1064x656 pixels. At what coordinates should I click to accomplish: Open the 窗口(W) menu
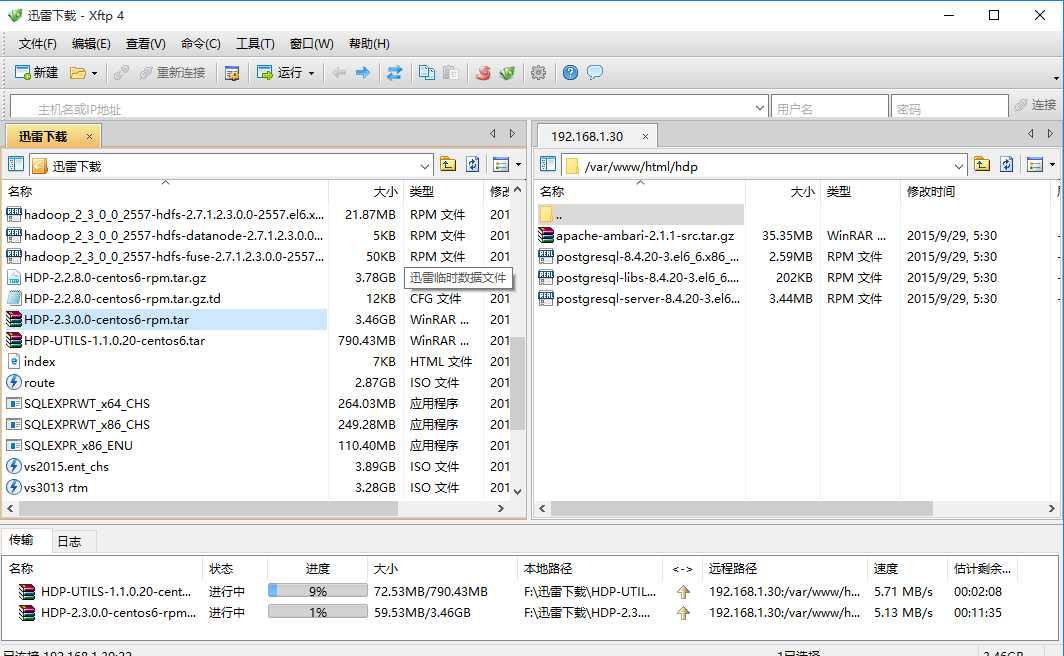click(x=311, y=43)
